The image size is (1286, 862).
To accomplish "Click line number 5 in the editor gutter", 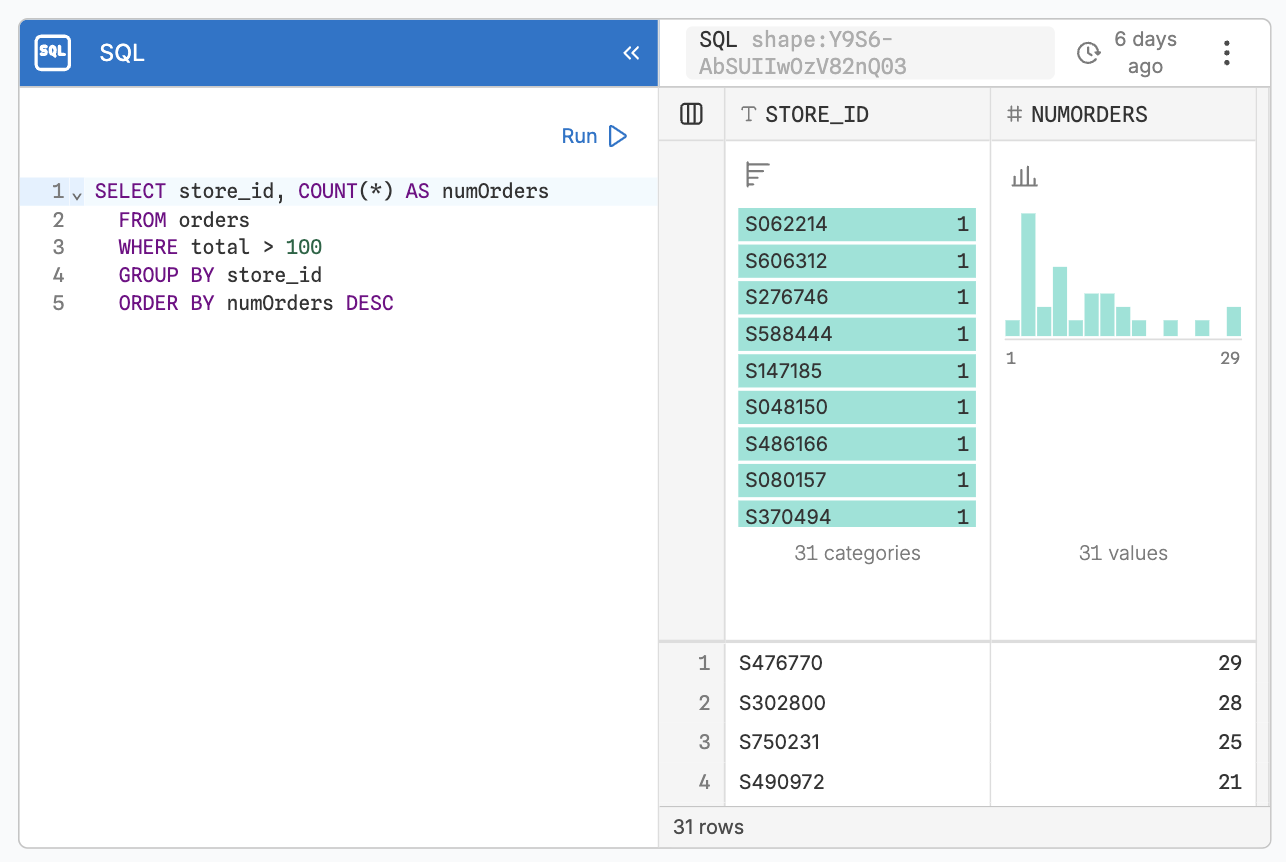I will point(58,303).
